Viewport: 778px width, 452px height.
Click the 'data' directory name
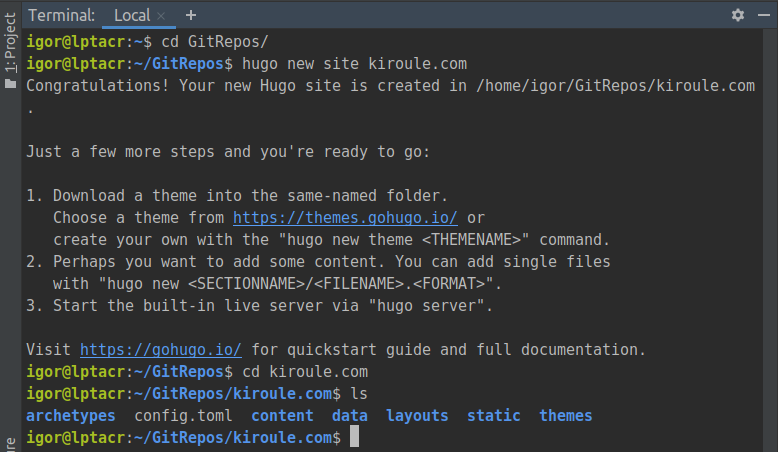point(350,416)
